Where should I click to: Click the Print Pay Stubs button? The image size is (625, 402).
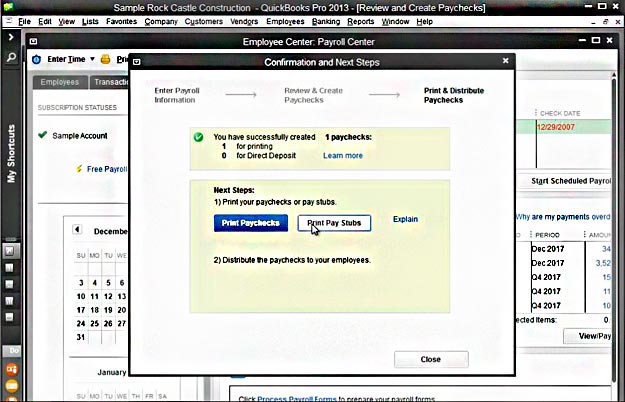(334, 223)
